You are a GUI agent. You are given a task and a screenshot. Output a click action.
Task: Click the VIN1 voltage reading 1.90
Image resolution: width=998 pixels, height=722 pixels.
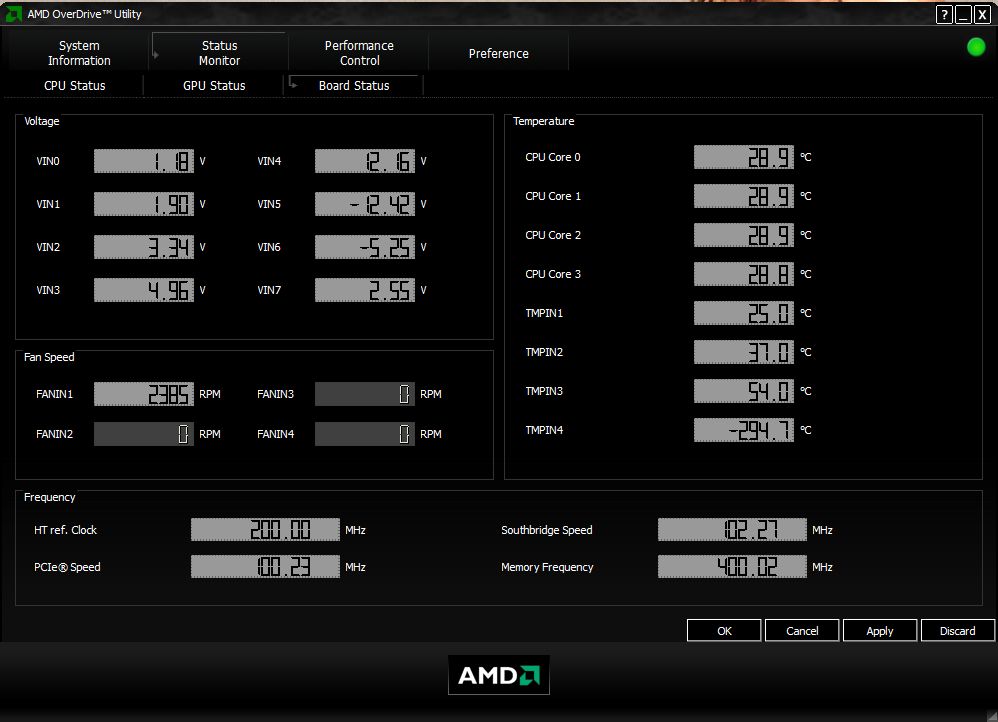[144, 204]
